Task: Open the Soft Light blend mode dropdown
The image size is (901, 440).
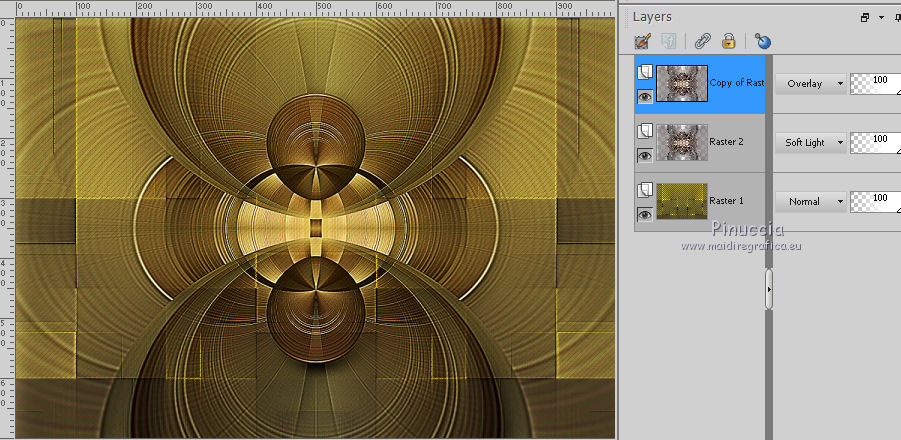Action: pyautogui.click(x=809, y=143)
